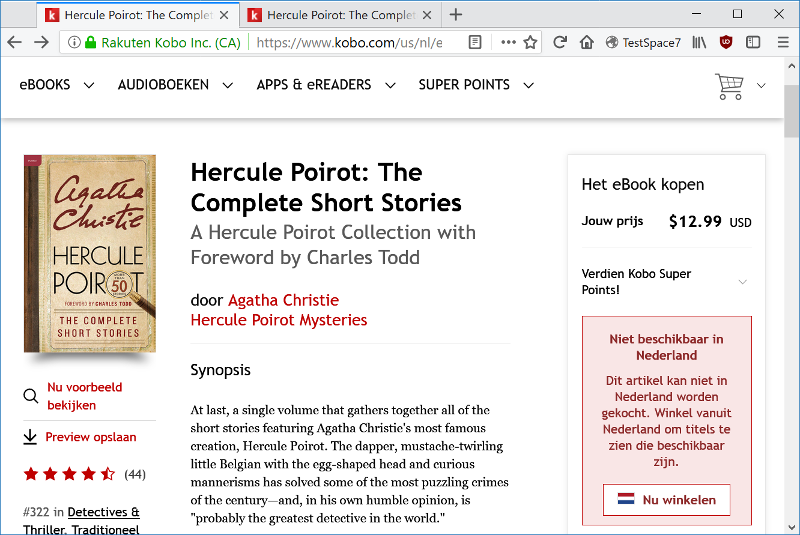Click Preview opslaan link
The image size is (800, 535).
click(91, 437)
